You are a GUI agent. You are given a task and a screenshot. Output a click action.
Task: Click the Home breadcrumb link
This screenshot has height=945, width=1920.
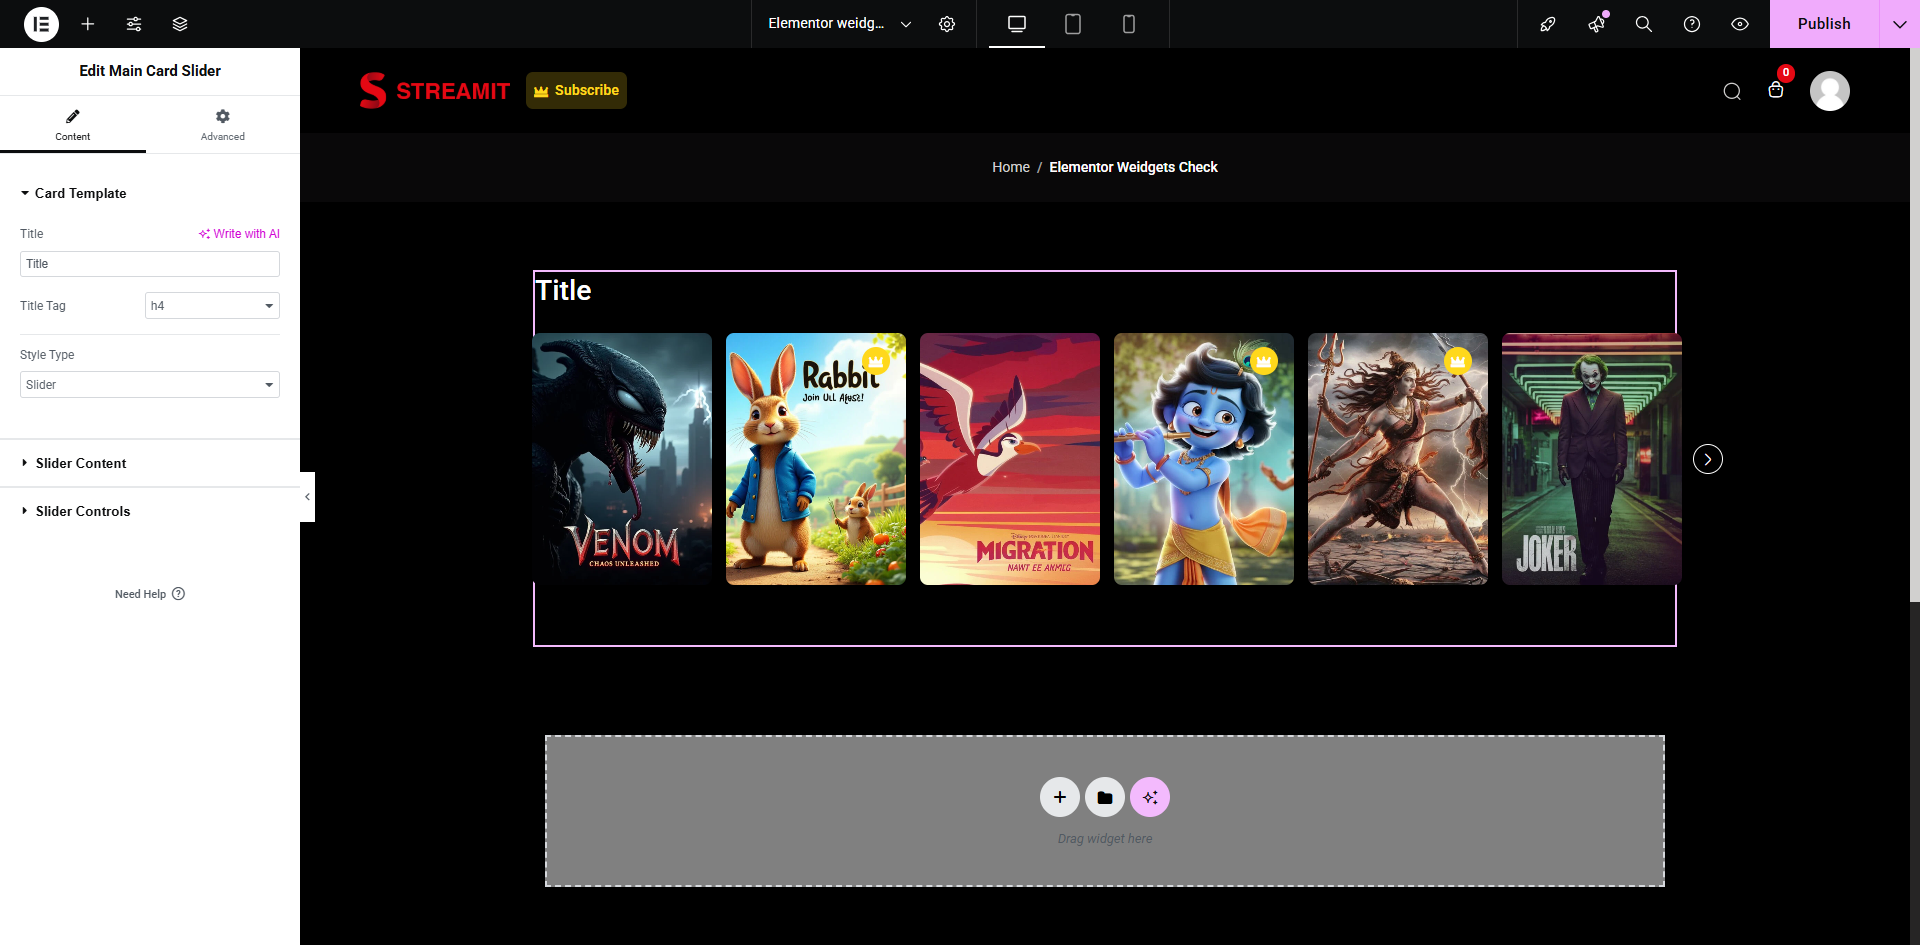coord(1011,167)
